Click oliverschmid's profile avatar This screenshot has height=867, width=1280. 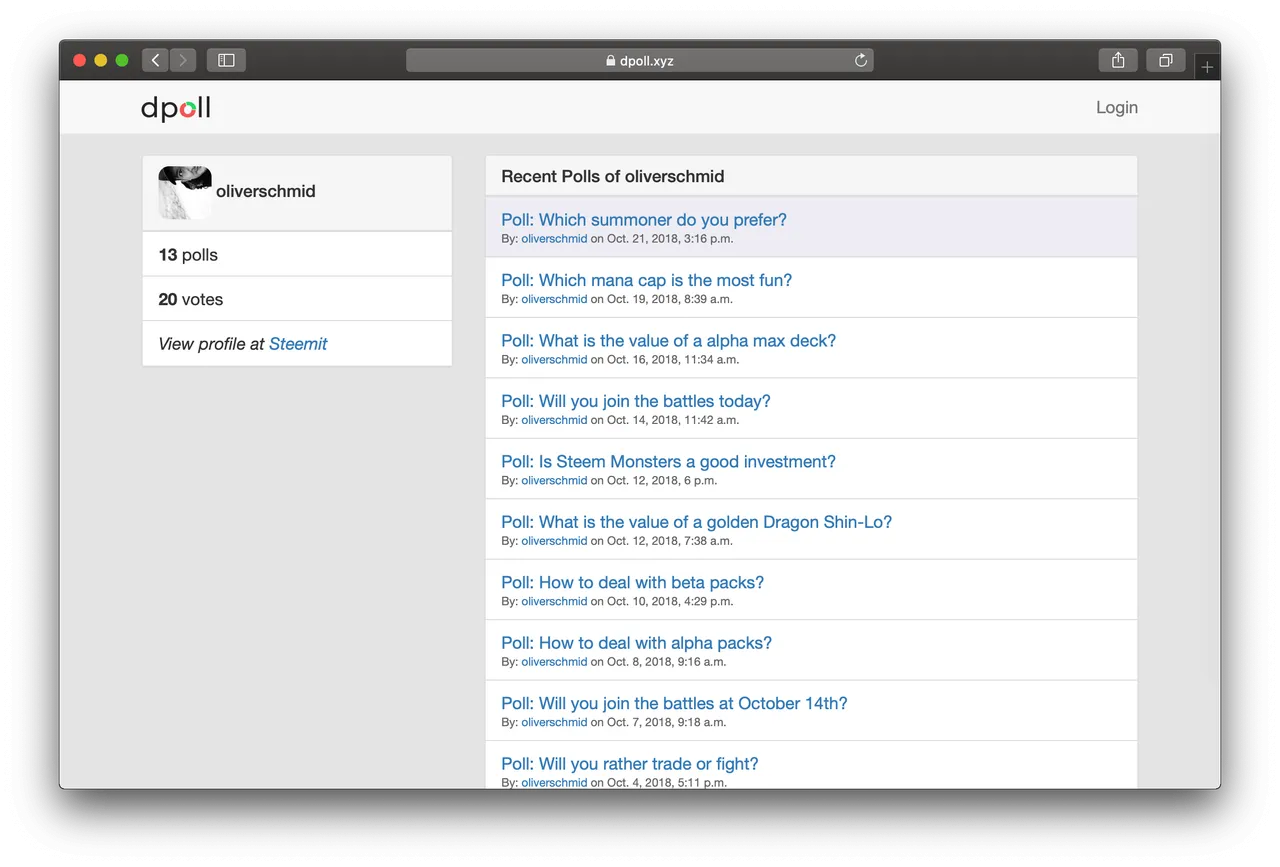click(x=185, y=192)
